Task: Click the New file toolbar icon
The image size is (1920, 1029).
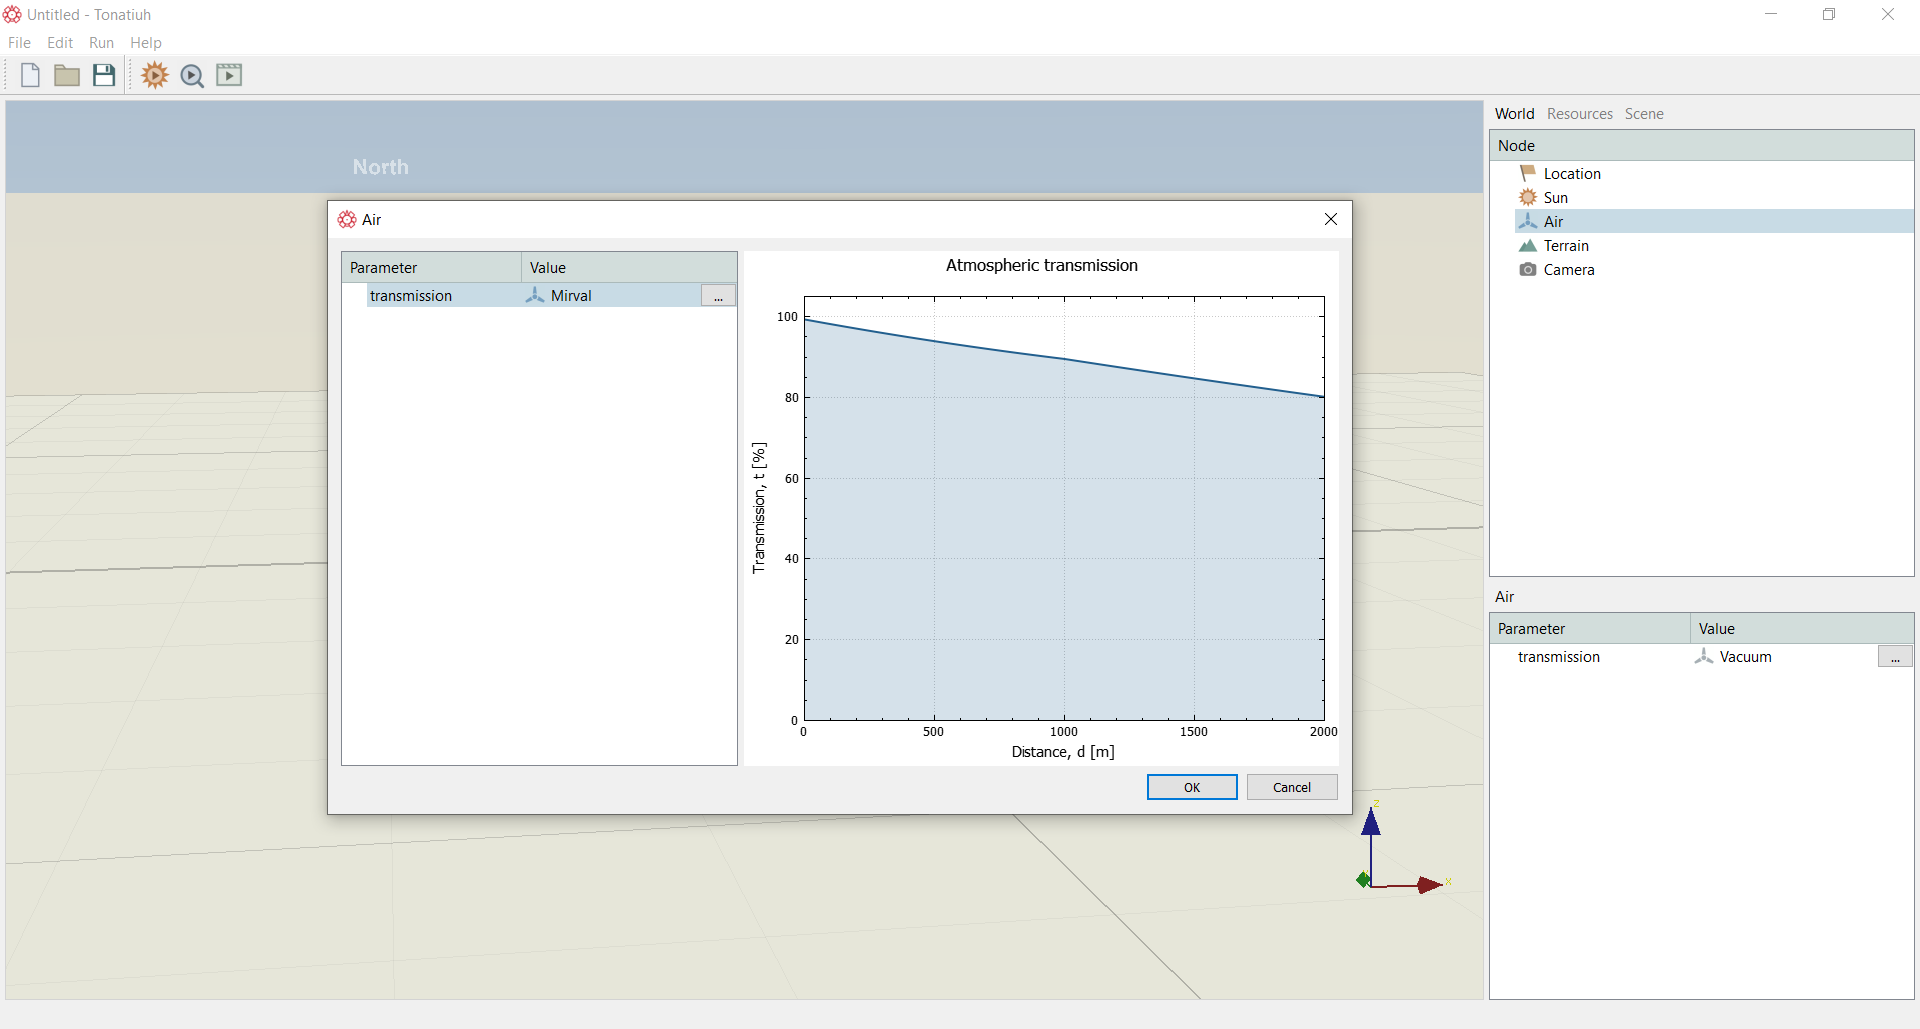Action: [x=30, y=75]
